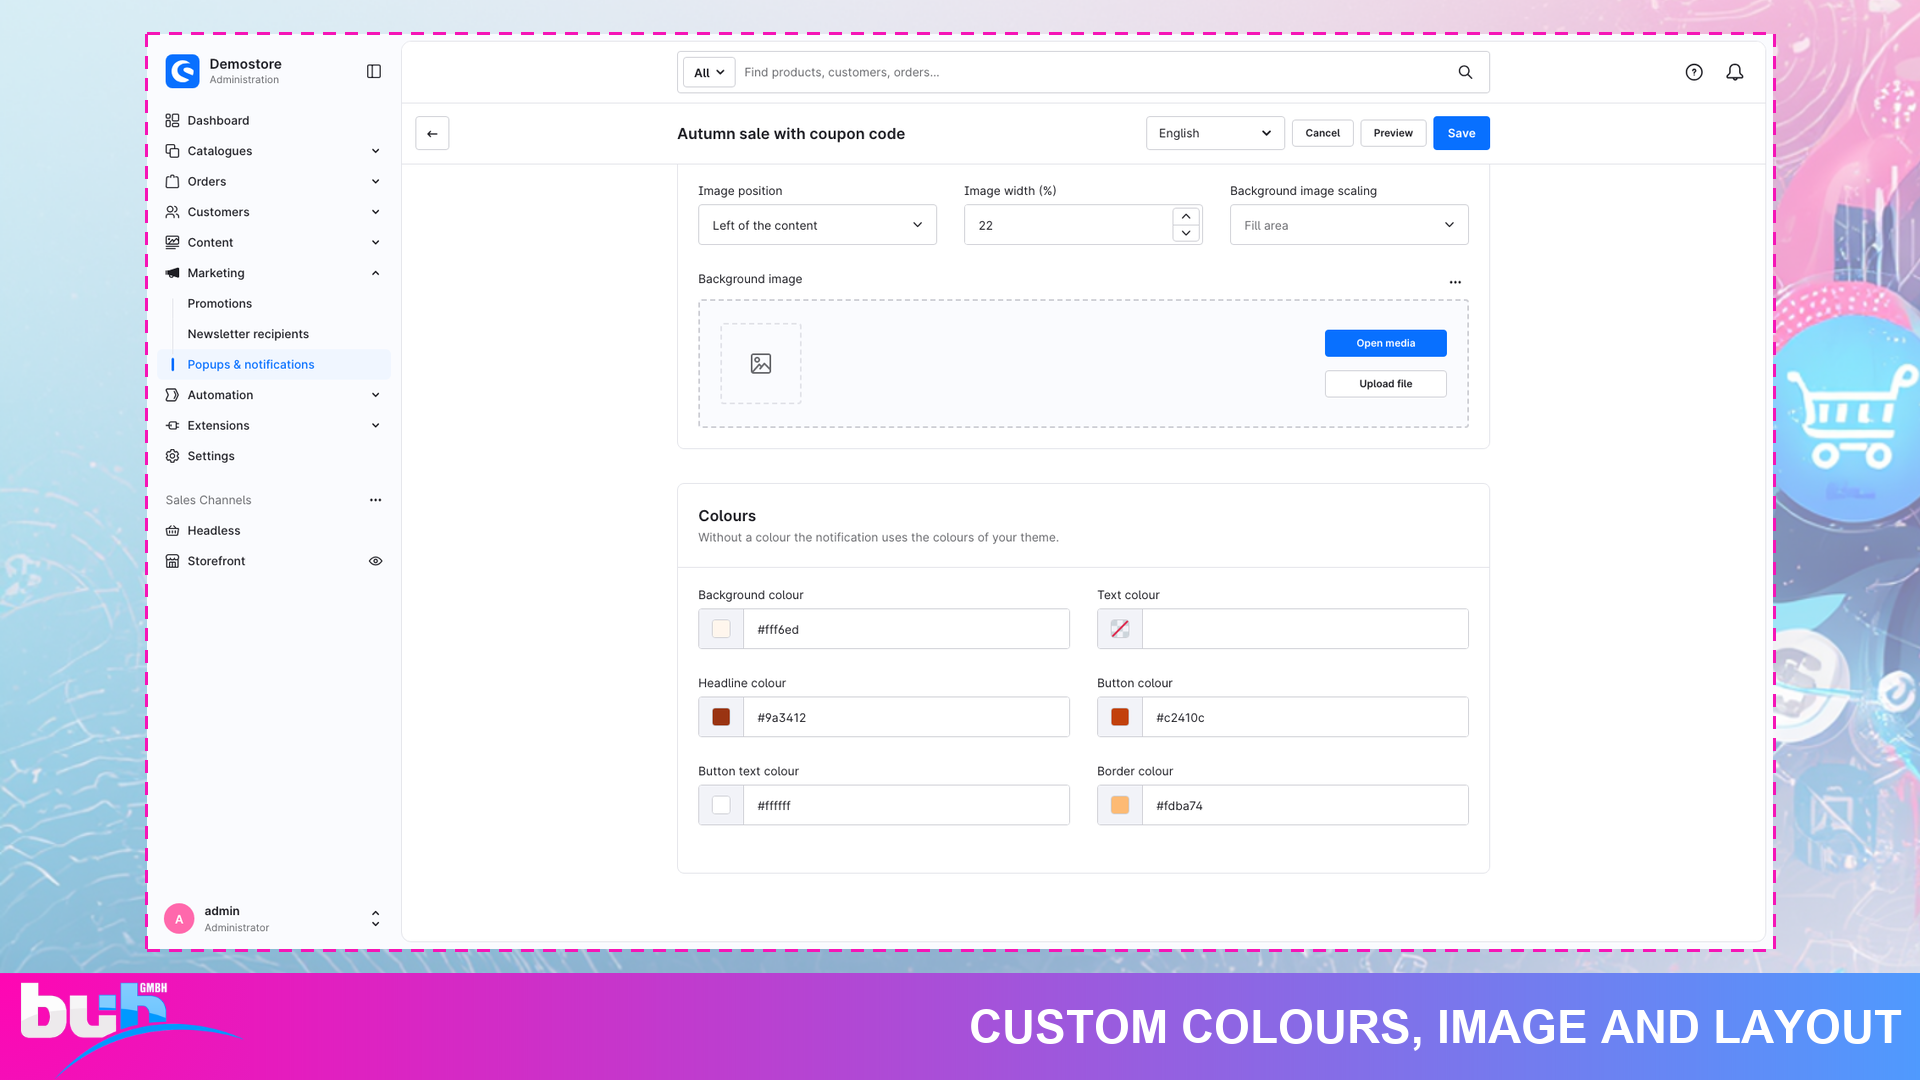The height and width of the screenshot is (1080, 1920).
Task: Increase Image width with up stepper
Action: pyautogui.click(x=1186, y=216)
